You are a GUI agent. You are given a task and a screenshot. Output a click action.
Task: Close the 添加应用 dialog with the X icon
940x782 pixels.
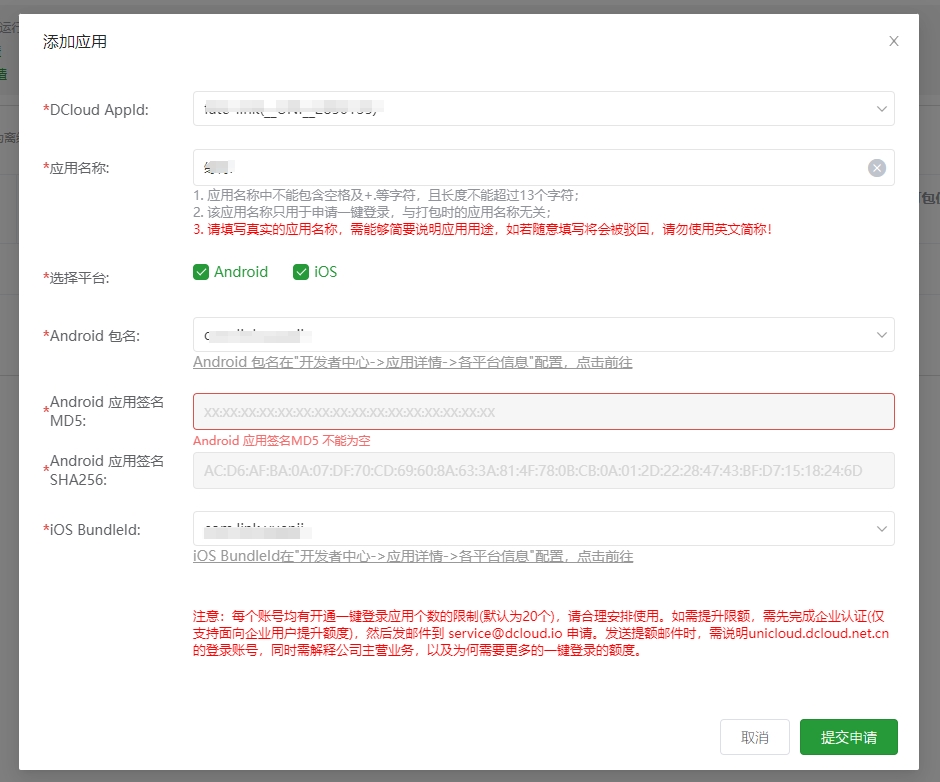pos(894,41)
